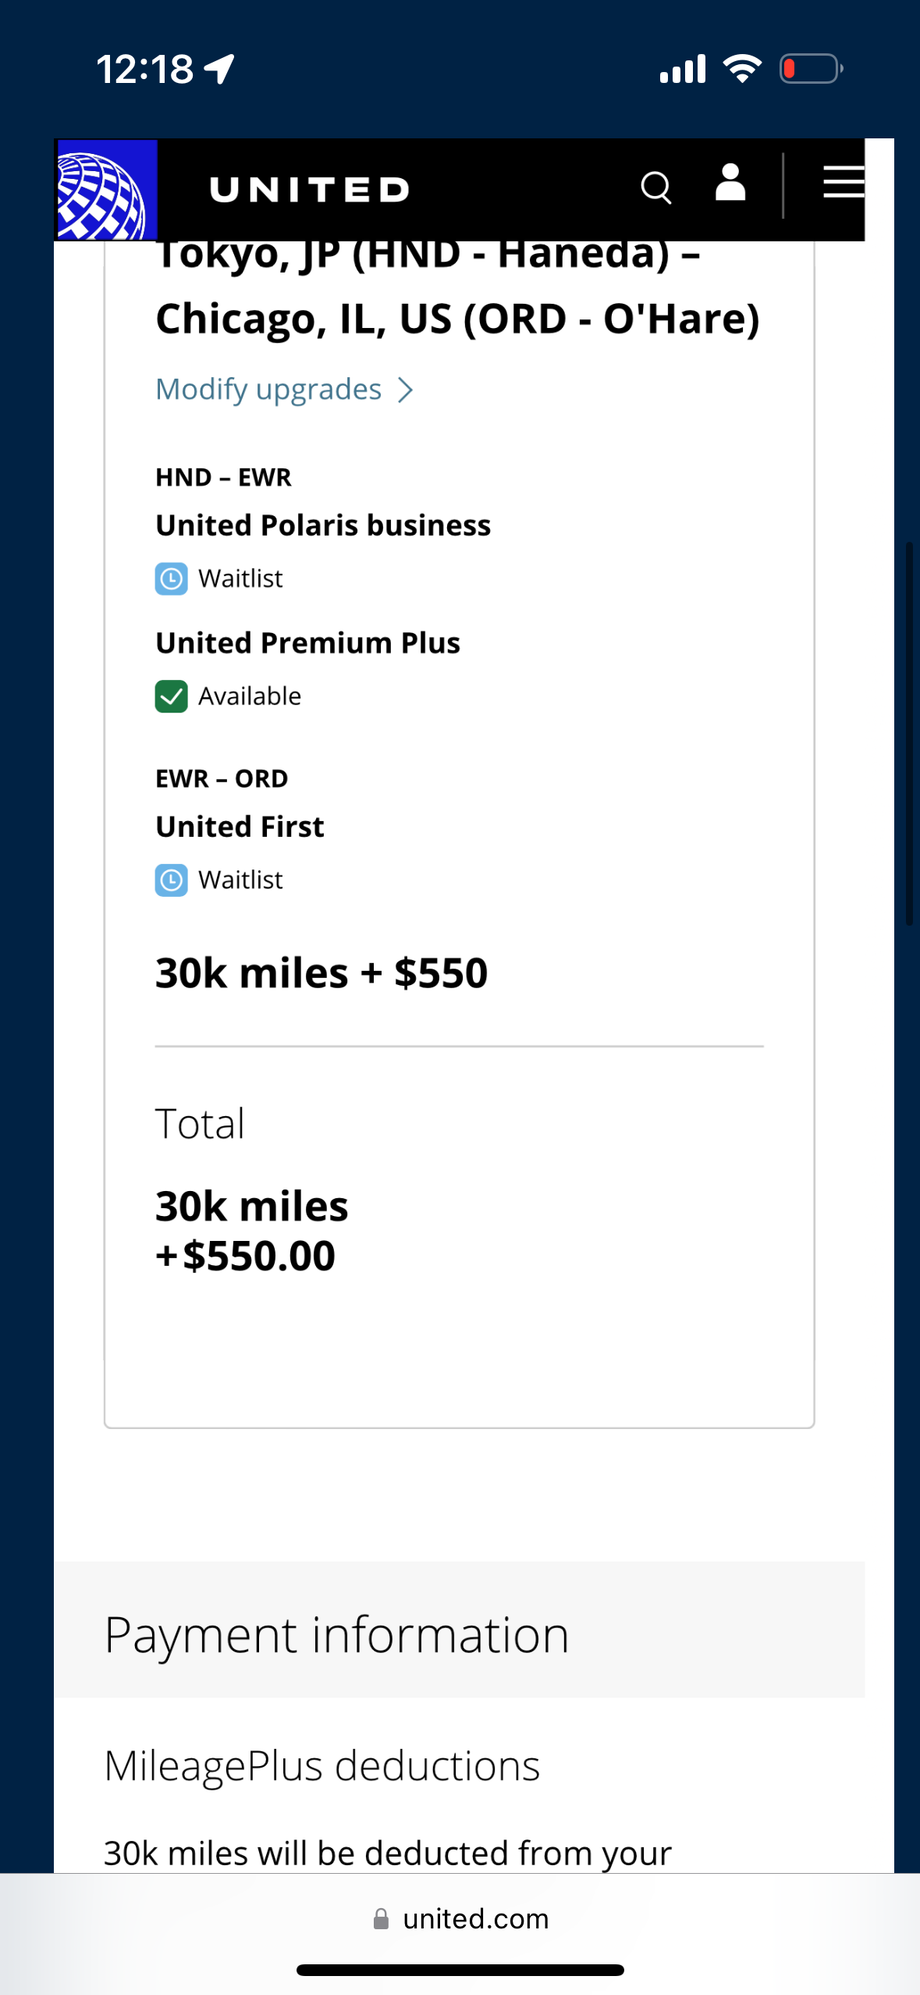The width and height of the screenshot is (920, 1995).
Task: Tap the Polaris business Waitlist clock icon
Action: tap(171, 579)
